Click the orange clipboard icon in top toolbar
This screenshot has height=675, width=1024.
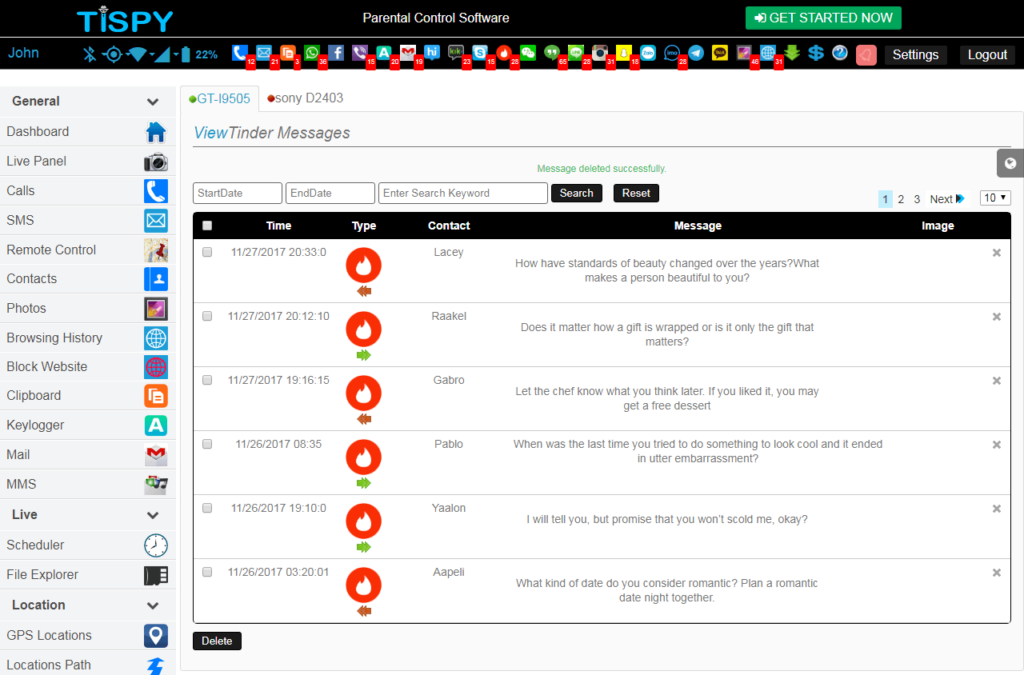(287, 53)
